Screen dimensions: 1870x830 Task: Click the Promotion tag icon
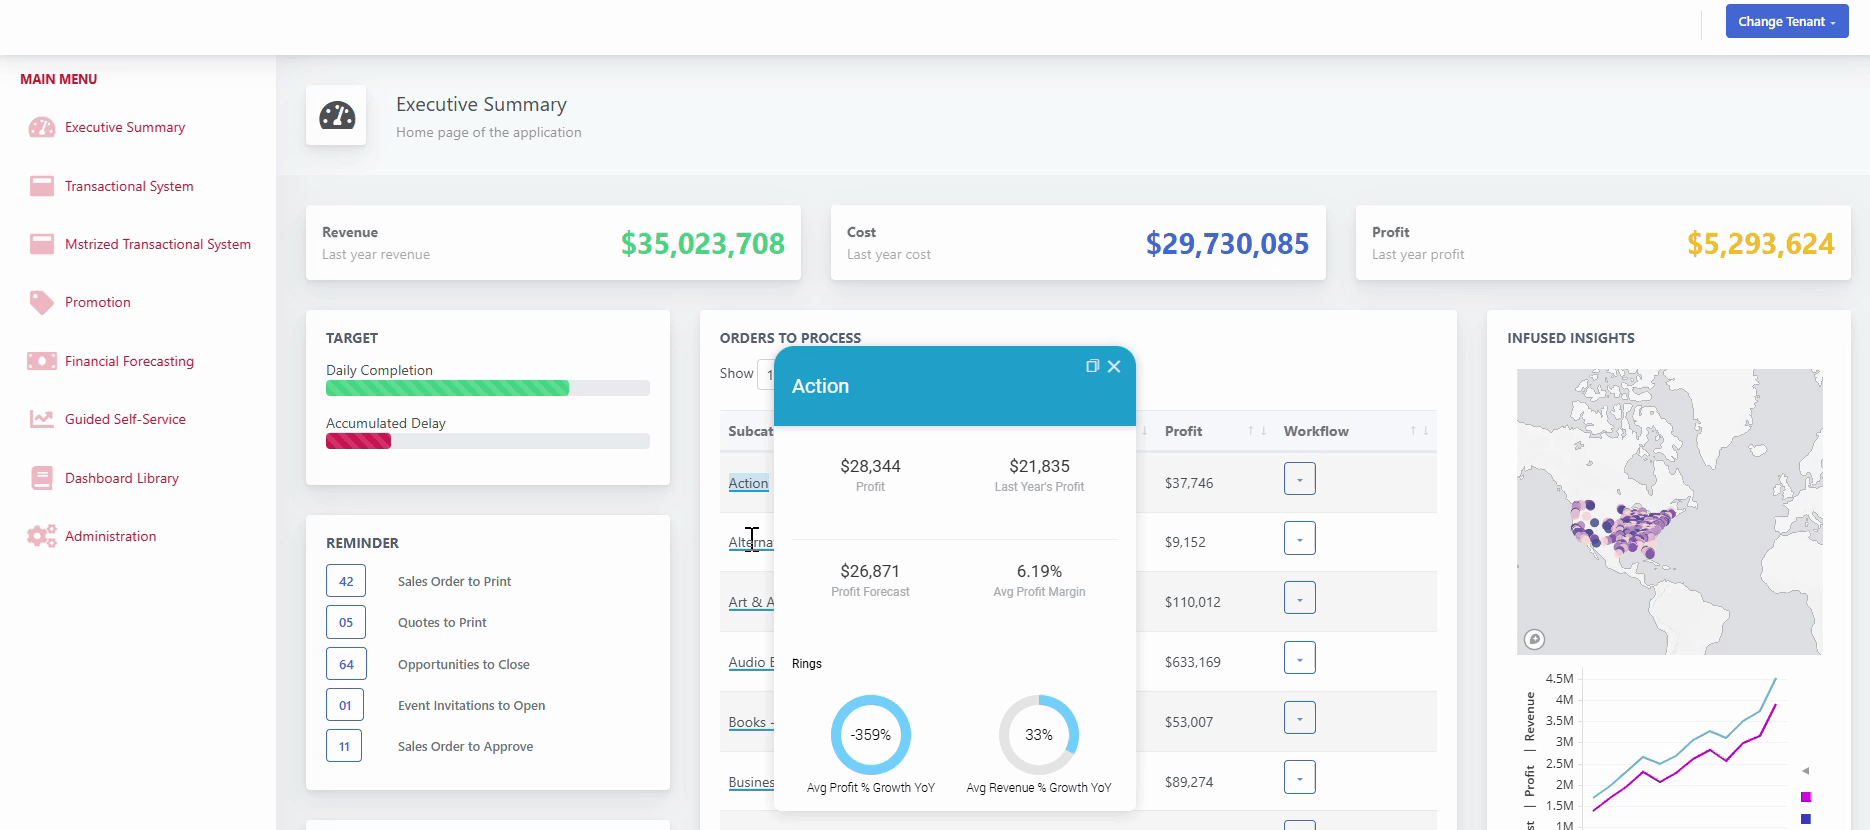click(41, 302)
